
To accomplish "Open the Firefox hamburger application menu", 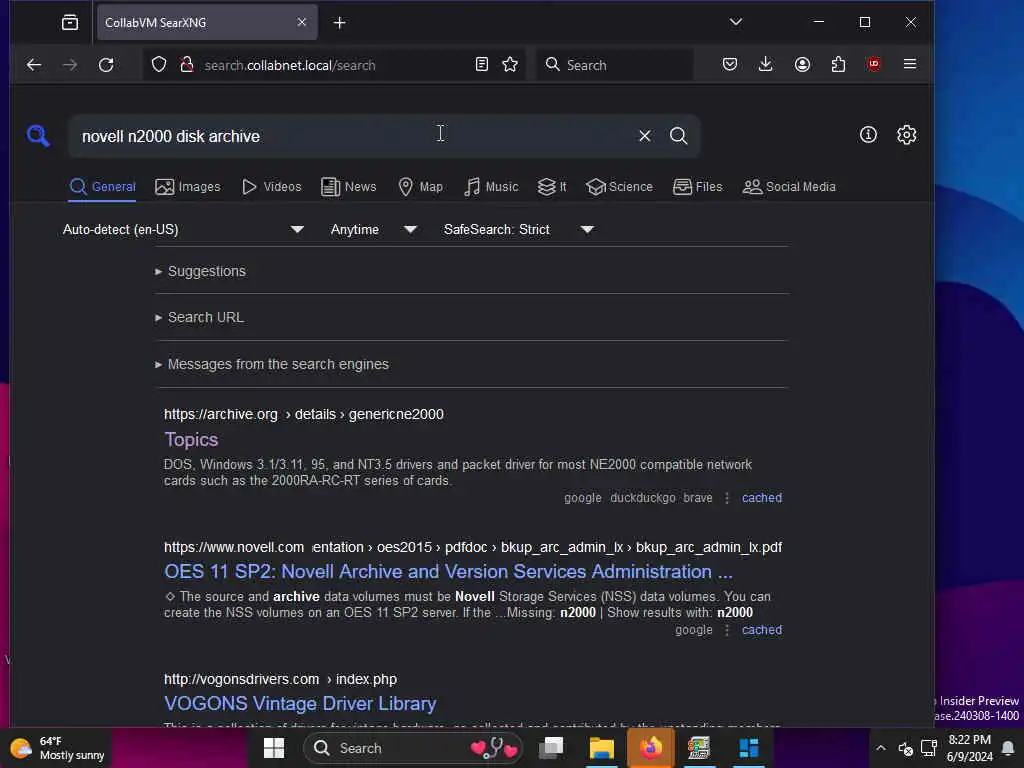I will pyautogui.click(x=910, y=64).
